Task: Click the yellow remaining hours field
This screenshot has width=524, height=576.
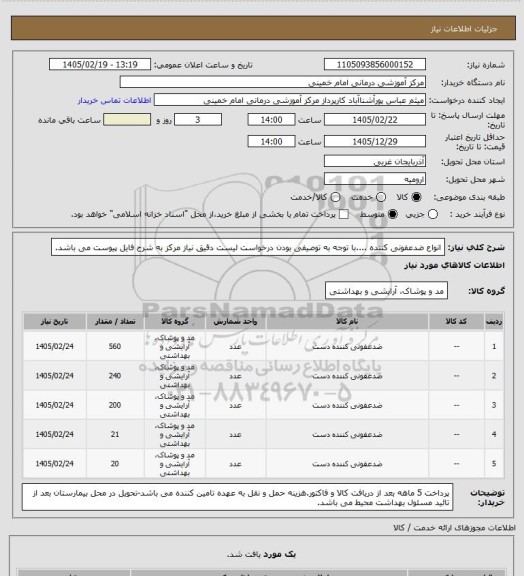Action: click(127, 120)
